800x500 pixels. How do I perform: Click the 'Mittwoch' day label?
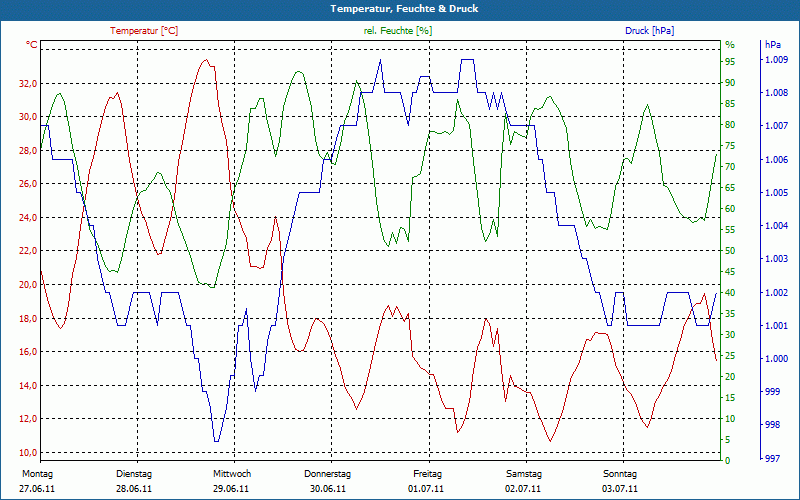pyautogui.click(x=232, y=474)
